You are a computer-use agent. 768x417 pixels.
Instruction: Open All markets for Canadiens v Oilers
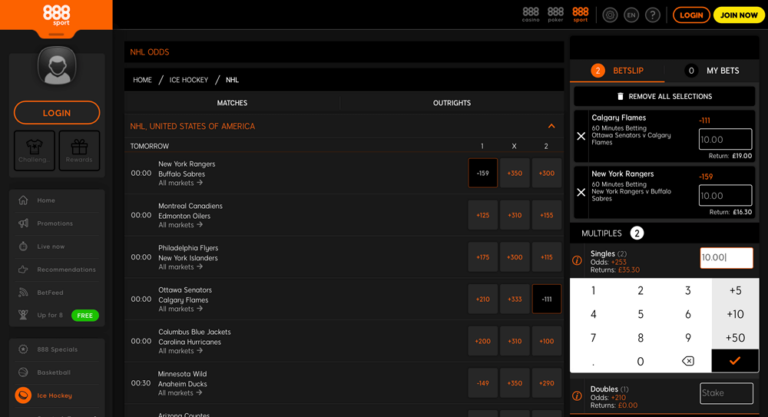pos(180,225)
